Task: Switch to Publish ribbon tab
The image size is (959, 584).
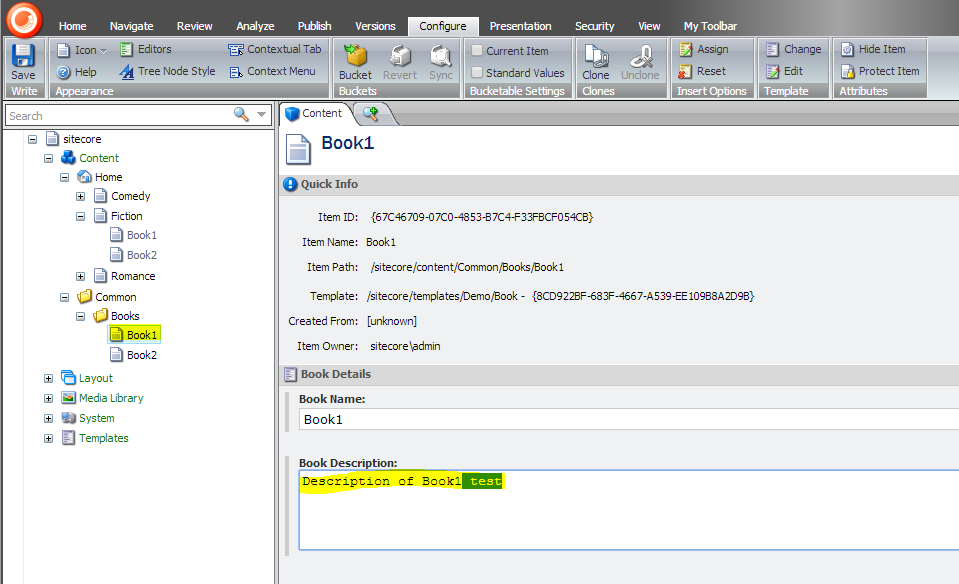Action: coord(314,26)
